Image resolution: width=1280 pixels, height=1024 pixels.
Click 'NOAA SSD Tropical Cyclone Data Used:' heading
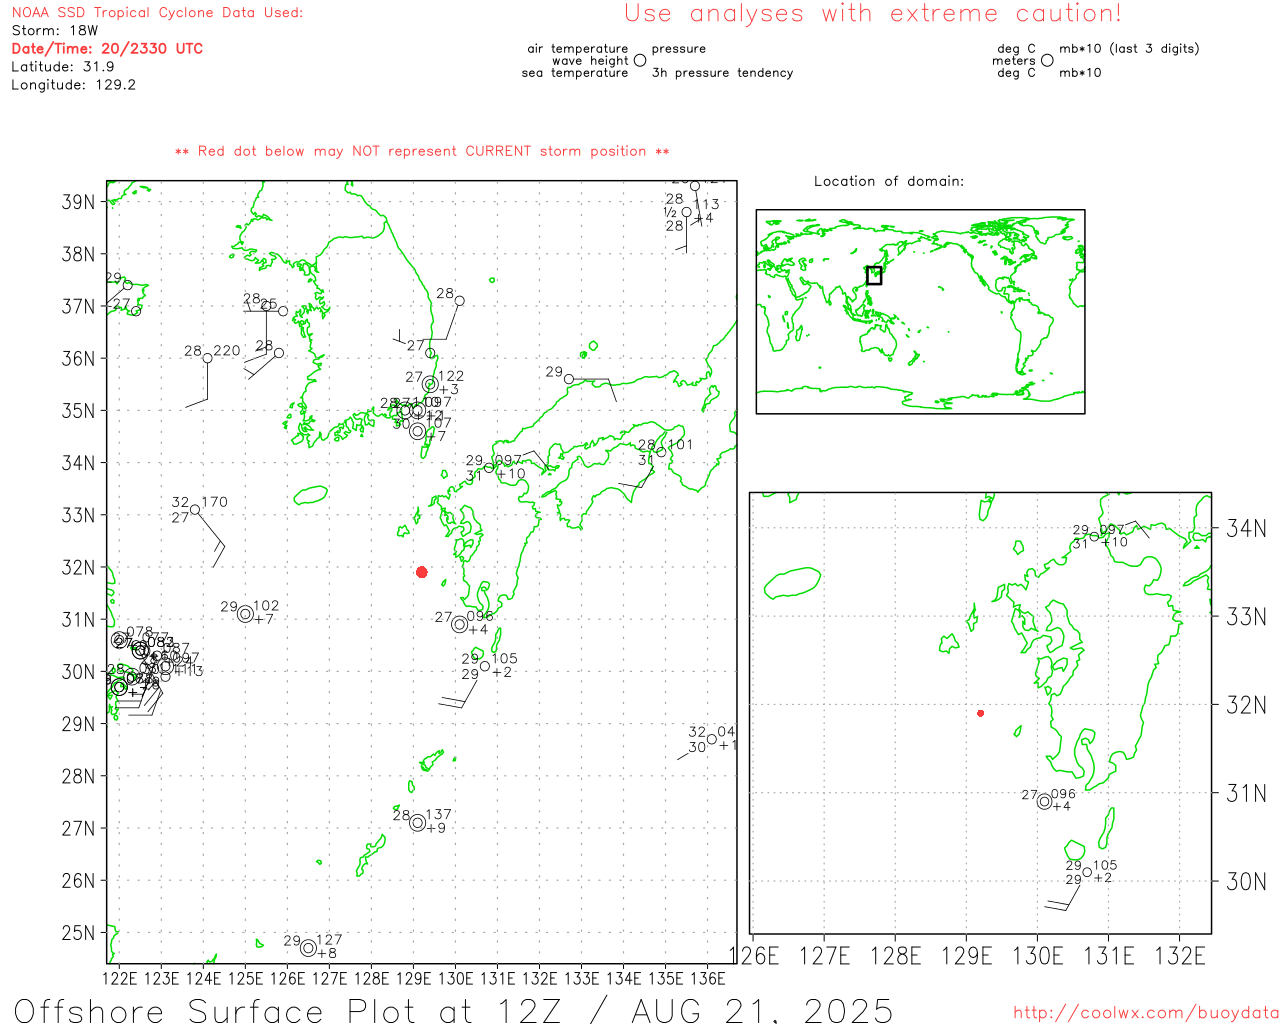tap(157, 13)
